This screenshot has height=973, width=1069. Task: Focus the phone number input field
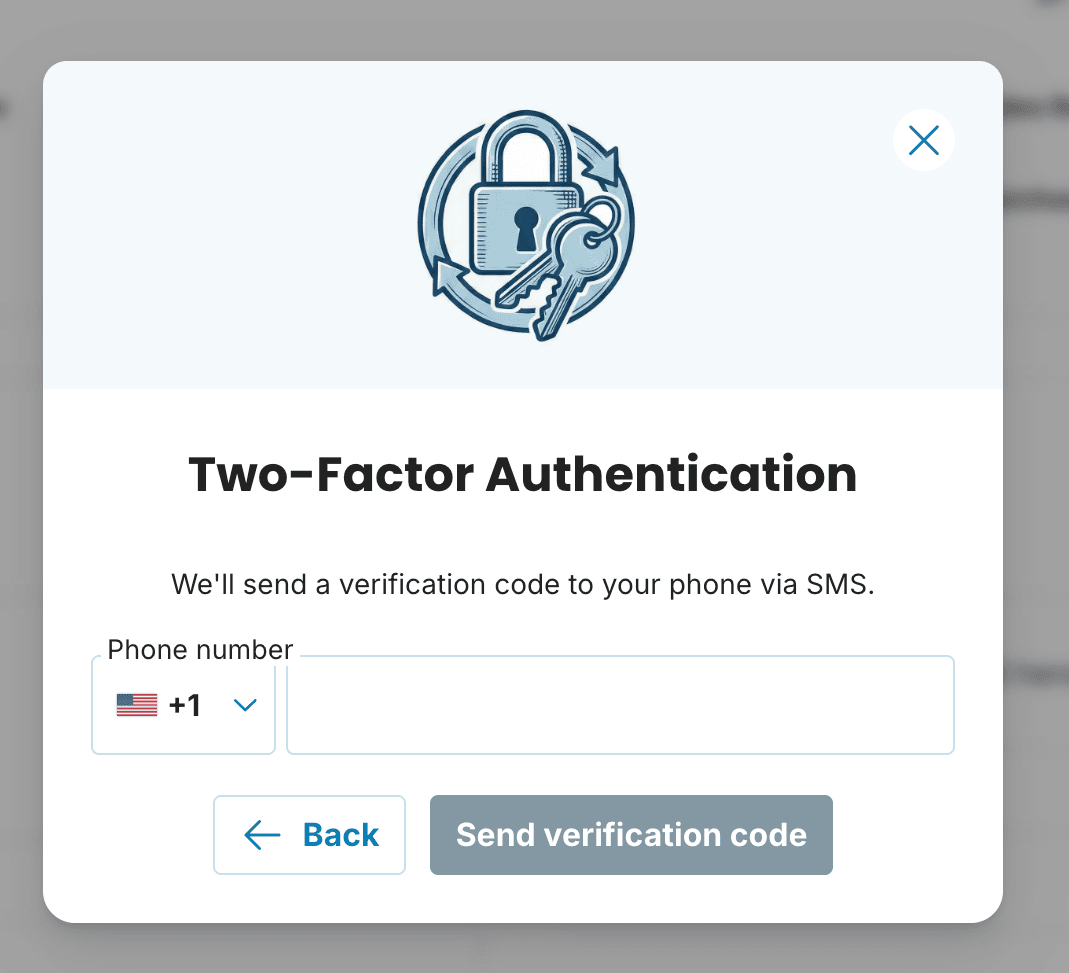620,705
